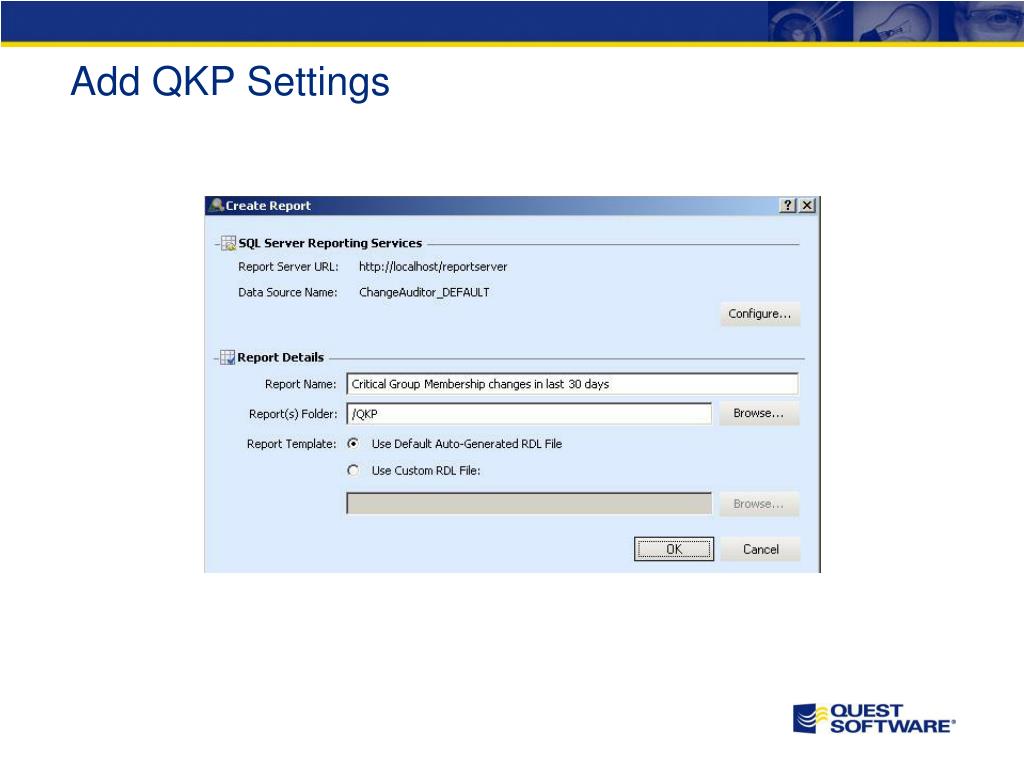Click the Report Name input field
The width and height of the screenshot is (1024, 768).
tap(572, 384)
